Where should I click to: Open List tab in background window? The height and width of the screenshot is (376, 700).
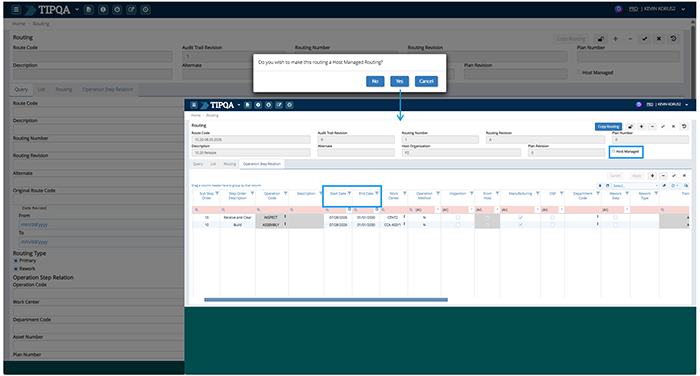coord(41,89)
